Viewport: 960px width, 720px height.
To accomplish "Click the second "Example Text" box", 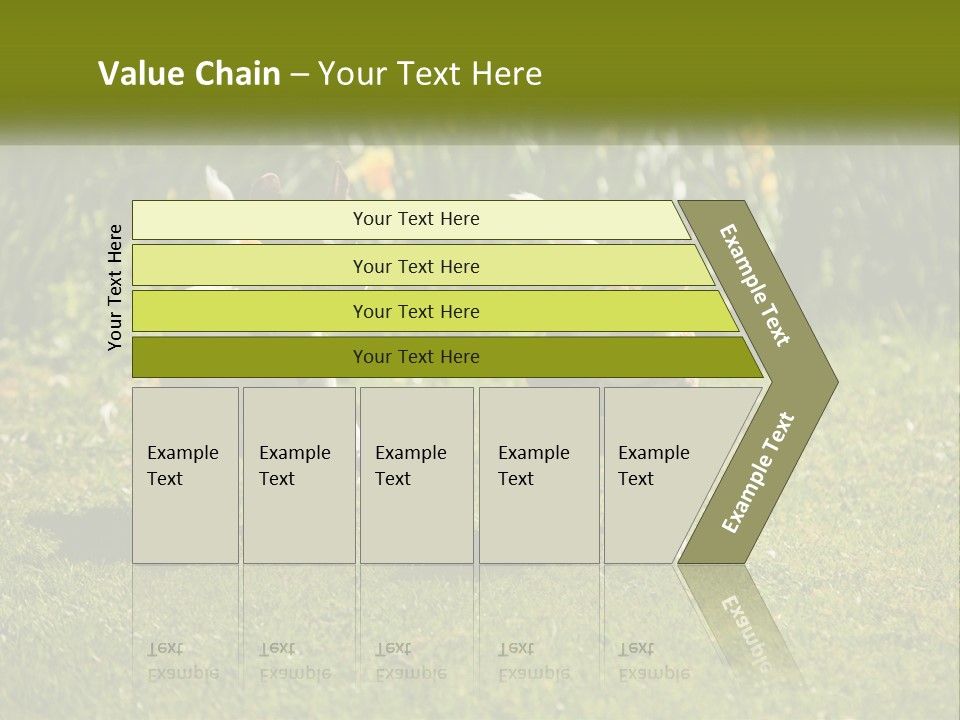I will [x=298, y=475].
